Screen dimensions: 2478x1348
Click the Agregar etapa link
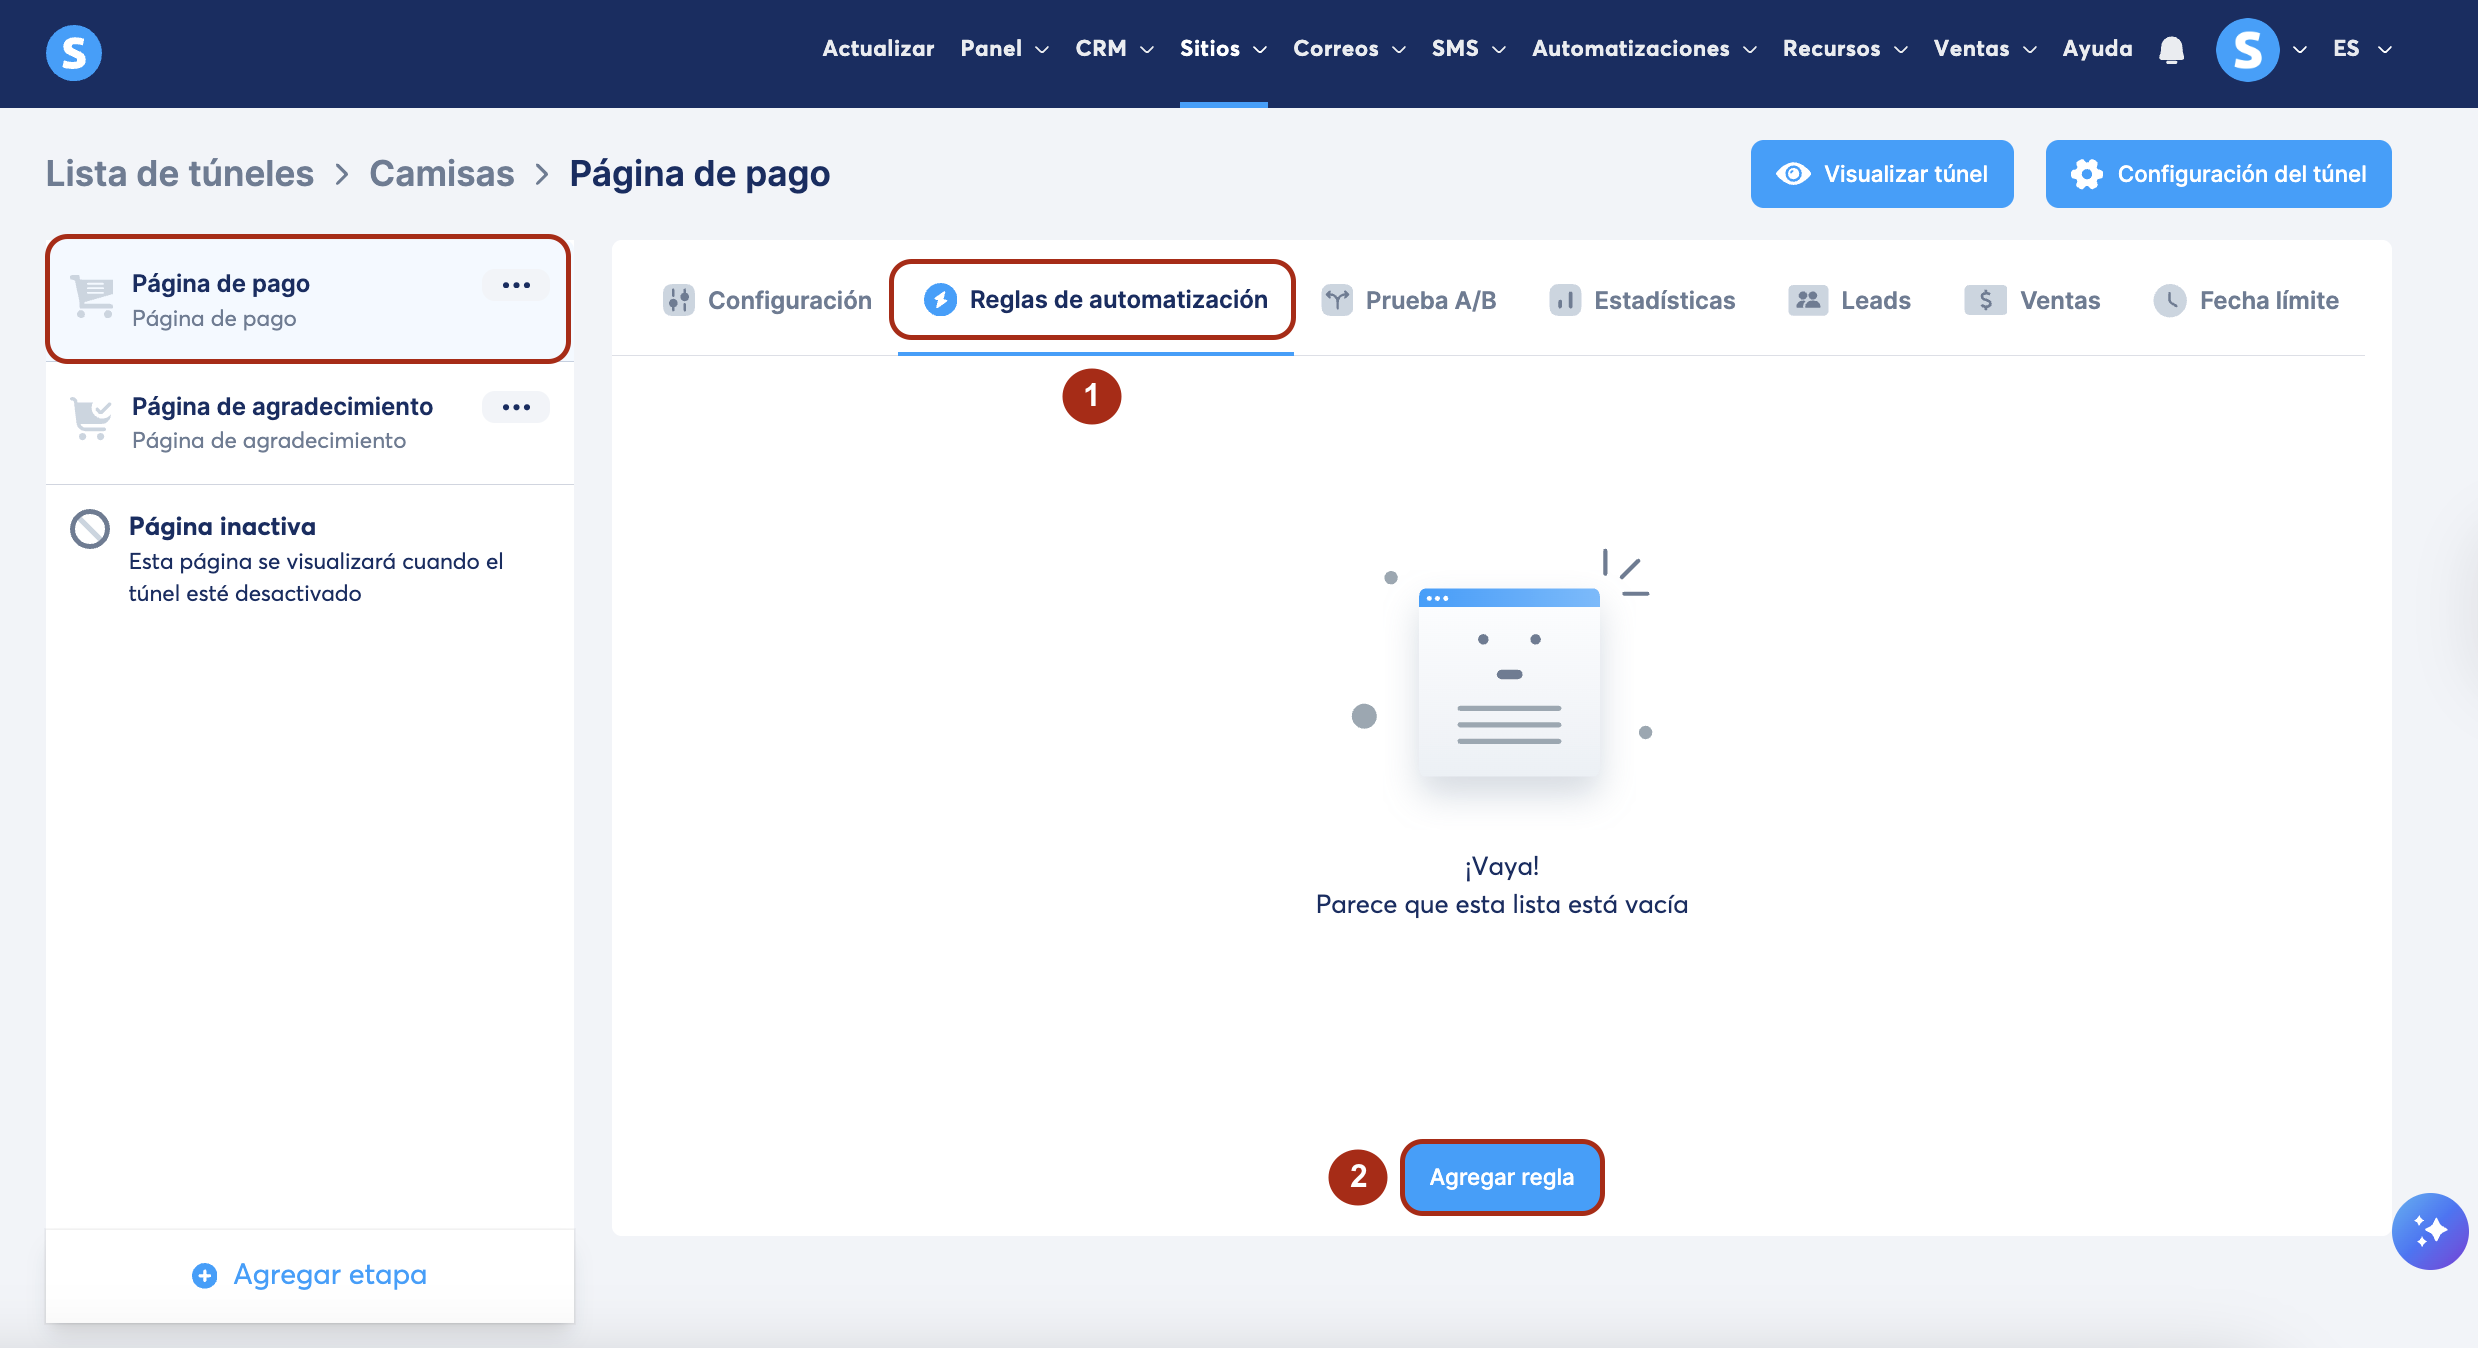[x=310, y=1275]
